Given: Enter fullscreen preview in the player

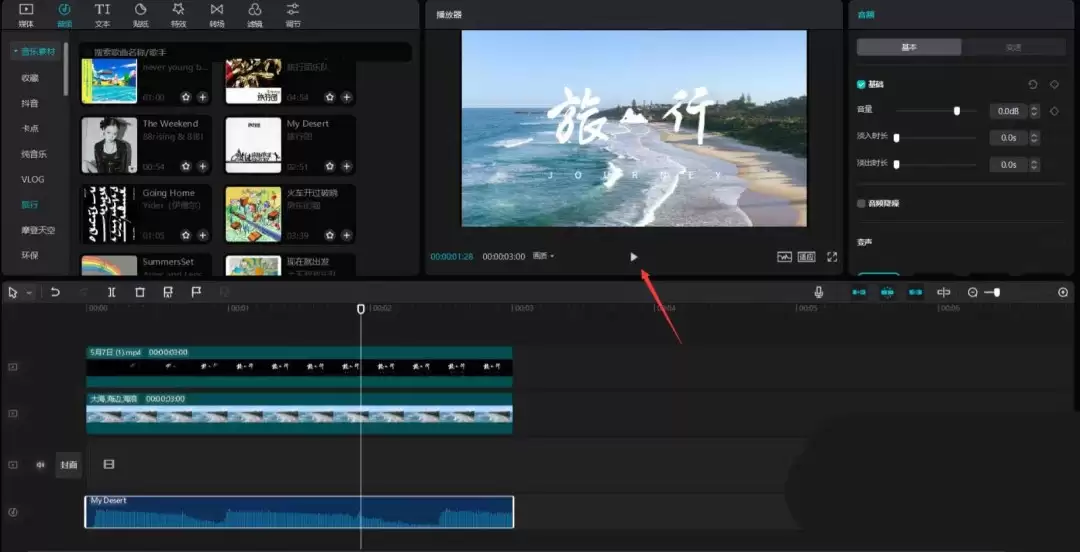Looking at the screenshot, I should (832, 257).
